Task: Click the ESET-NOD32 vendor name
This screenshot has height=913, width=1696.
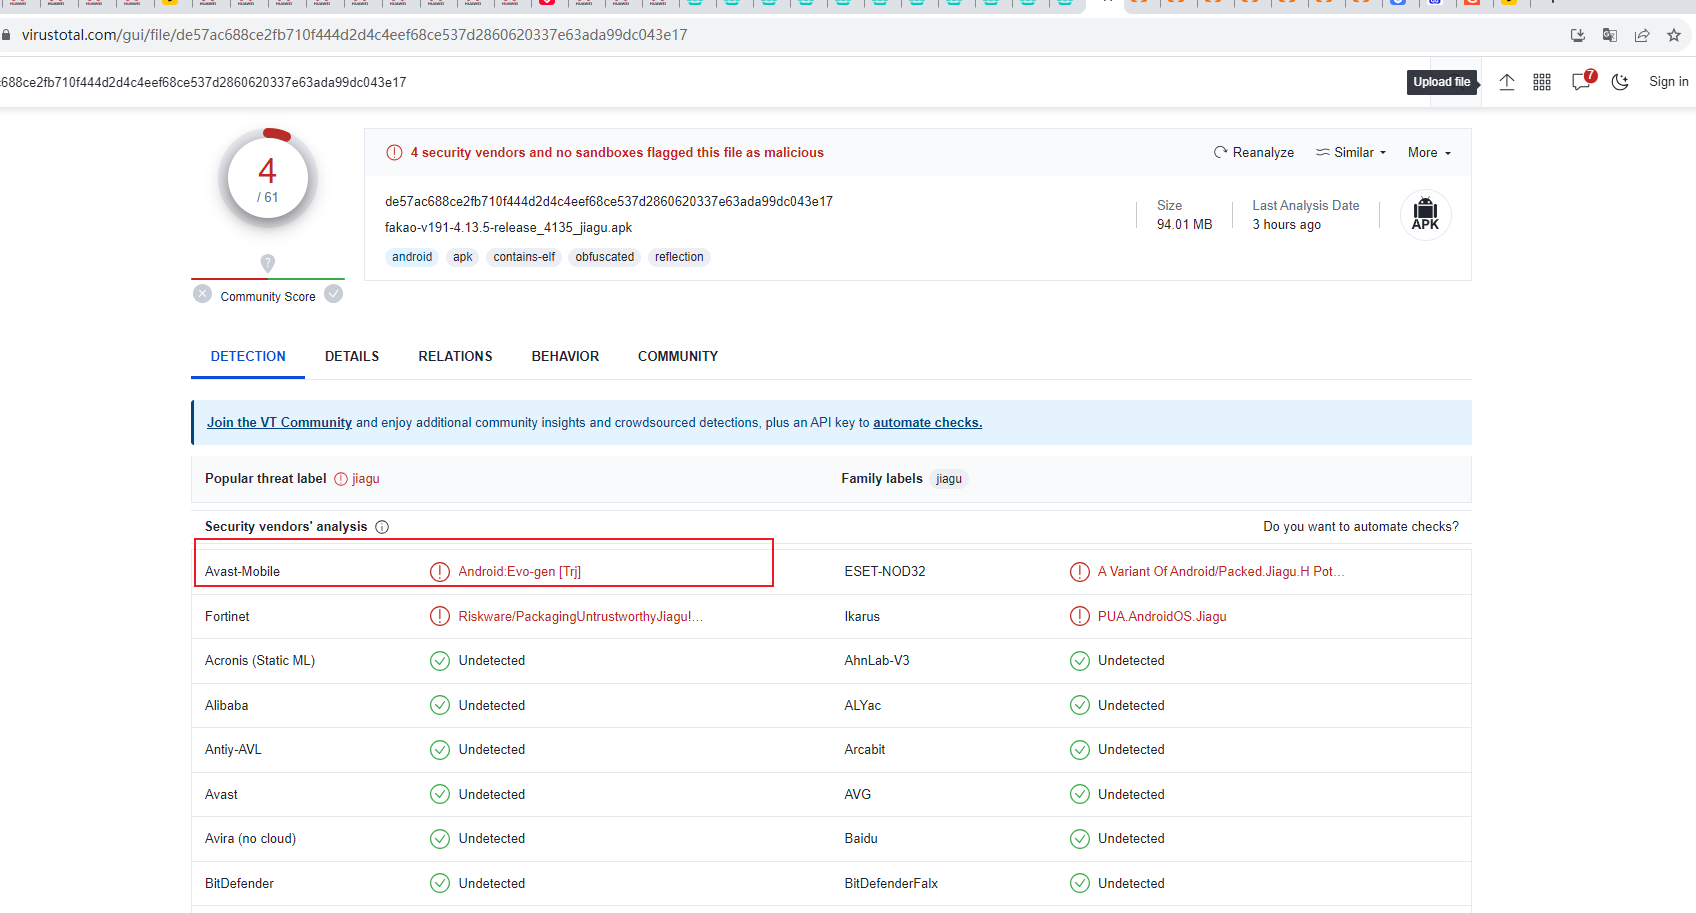Action: [885, 572]
